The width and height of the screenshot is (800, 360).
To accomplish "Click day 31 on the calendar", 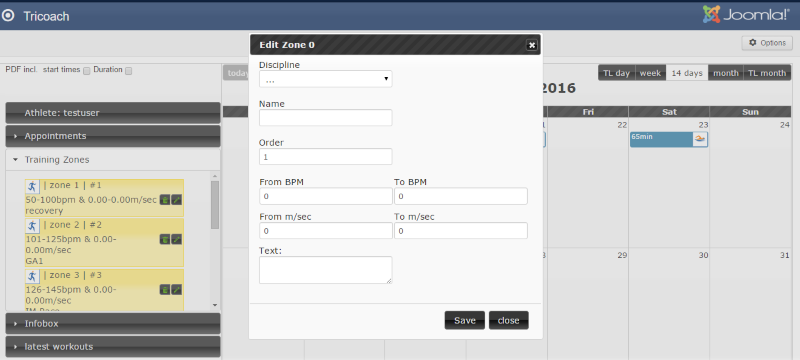I will pyautogui.click(x=785, y=255).
